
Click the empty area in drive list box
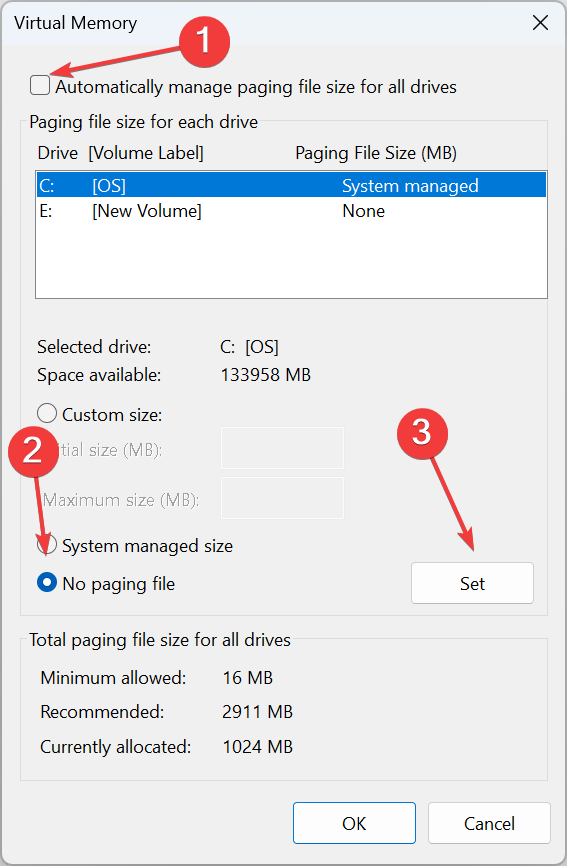(x=292, y=260)
